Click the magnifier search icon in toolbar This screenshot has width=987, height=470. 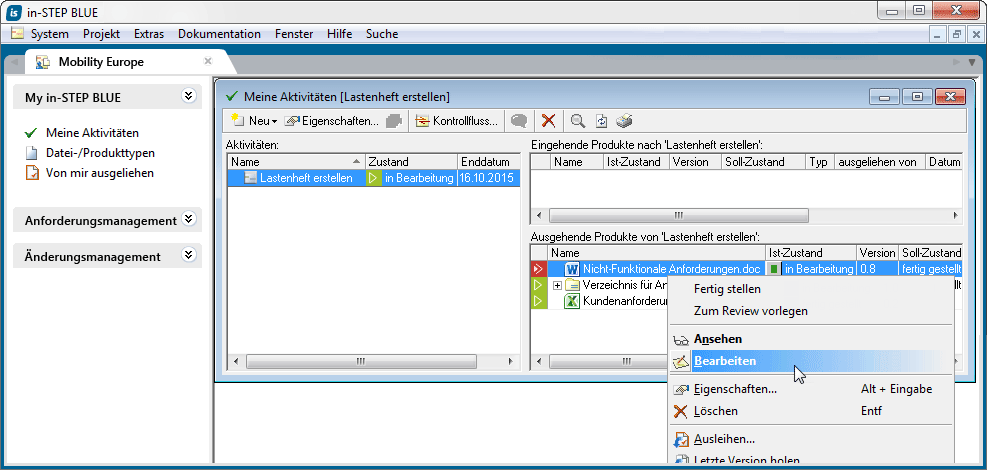577,121
